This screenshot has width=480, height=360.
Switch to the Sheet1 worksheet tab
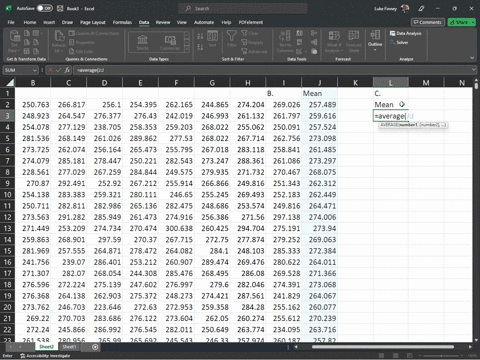pyautogui.click(x=69, y=347)
